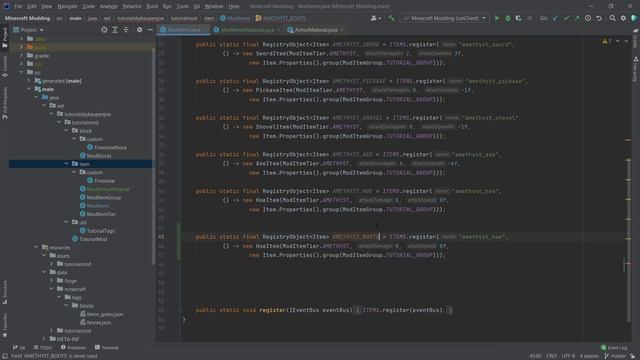Open the Event Log
The height and width of the screenshot is (360, 640).
[x=614, y=348]
